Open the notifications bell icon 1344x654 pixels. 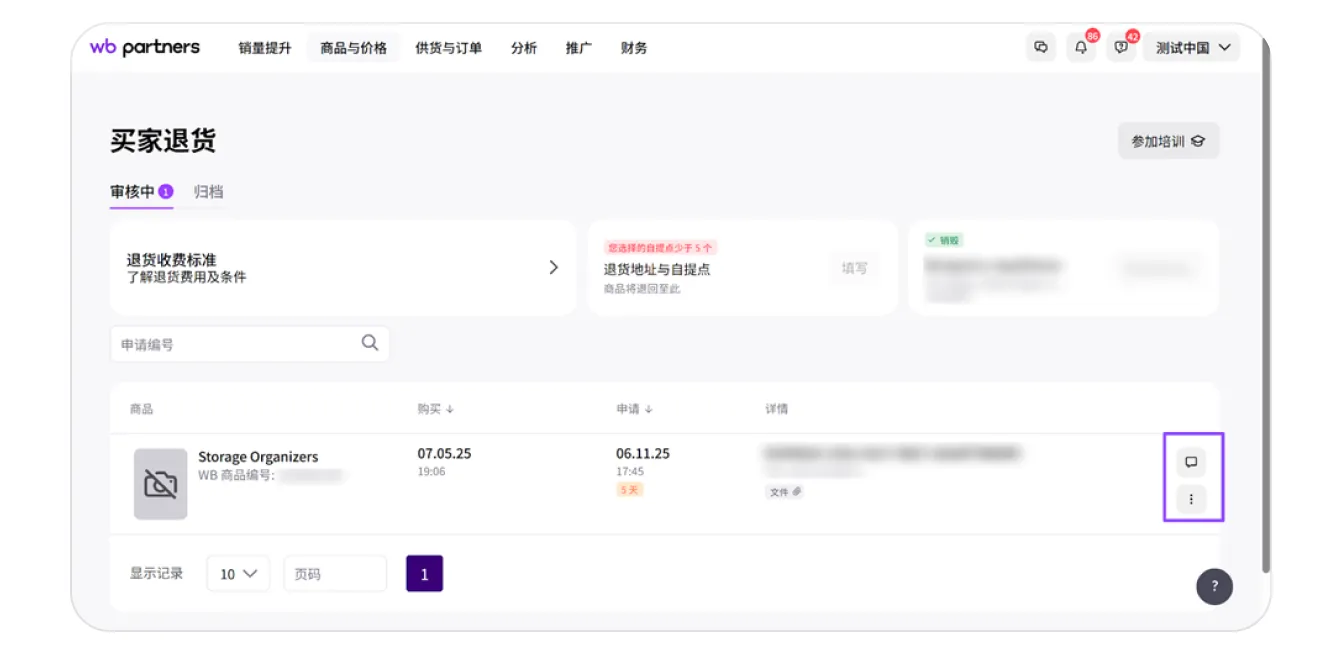coord(1081,47)
